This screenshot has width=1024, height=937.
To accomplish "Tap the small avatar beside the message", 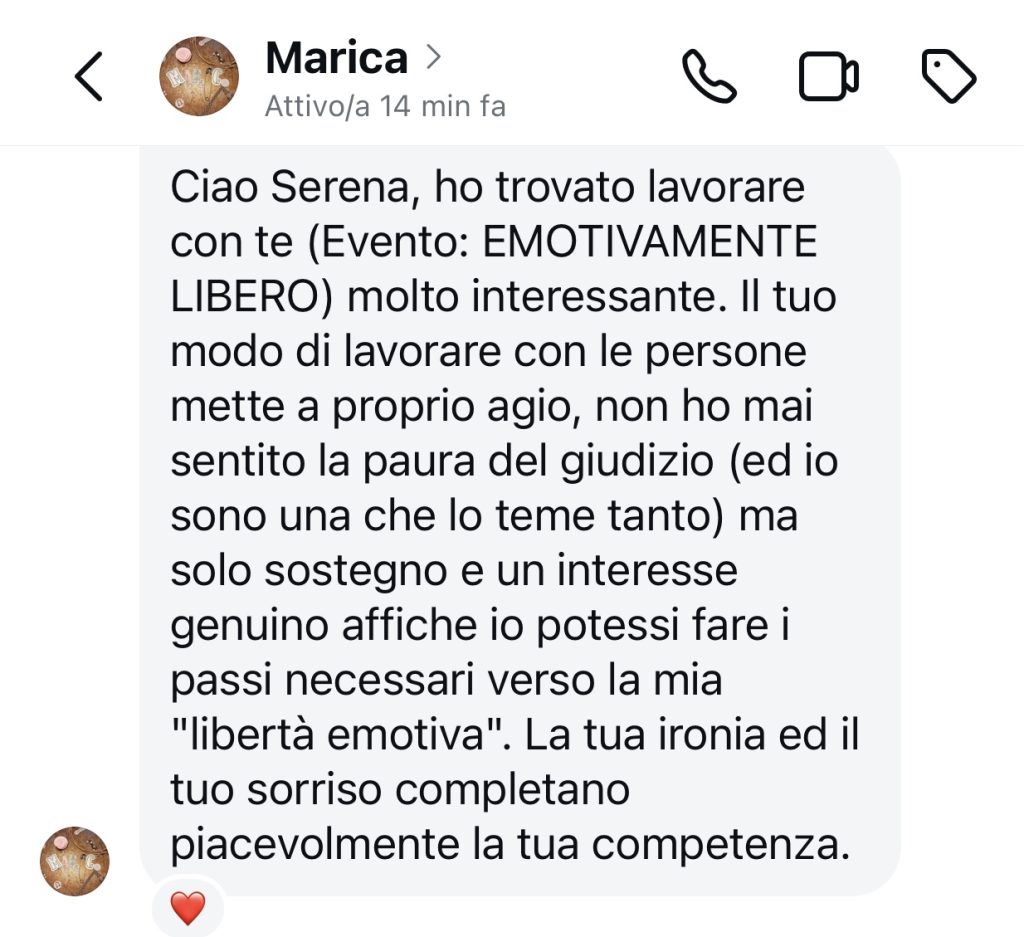I will 74,861.
